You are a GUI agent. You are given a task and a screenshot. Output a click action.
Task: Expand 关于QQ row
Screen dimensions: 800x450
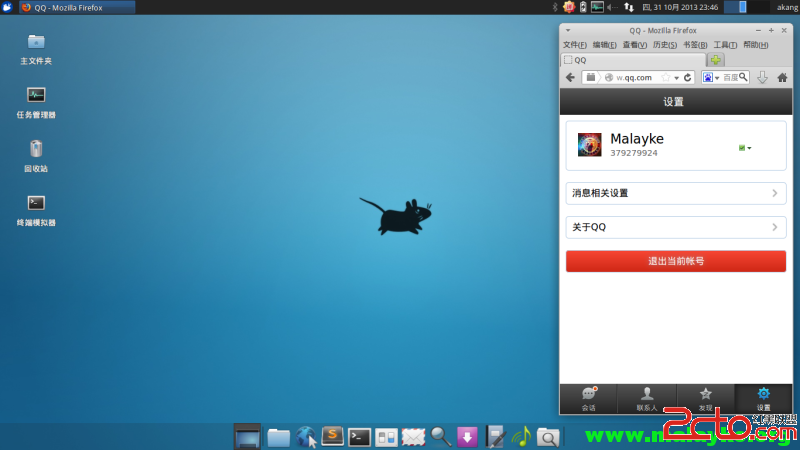click(x=676, y=227)
